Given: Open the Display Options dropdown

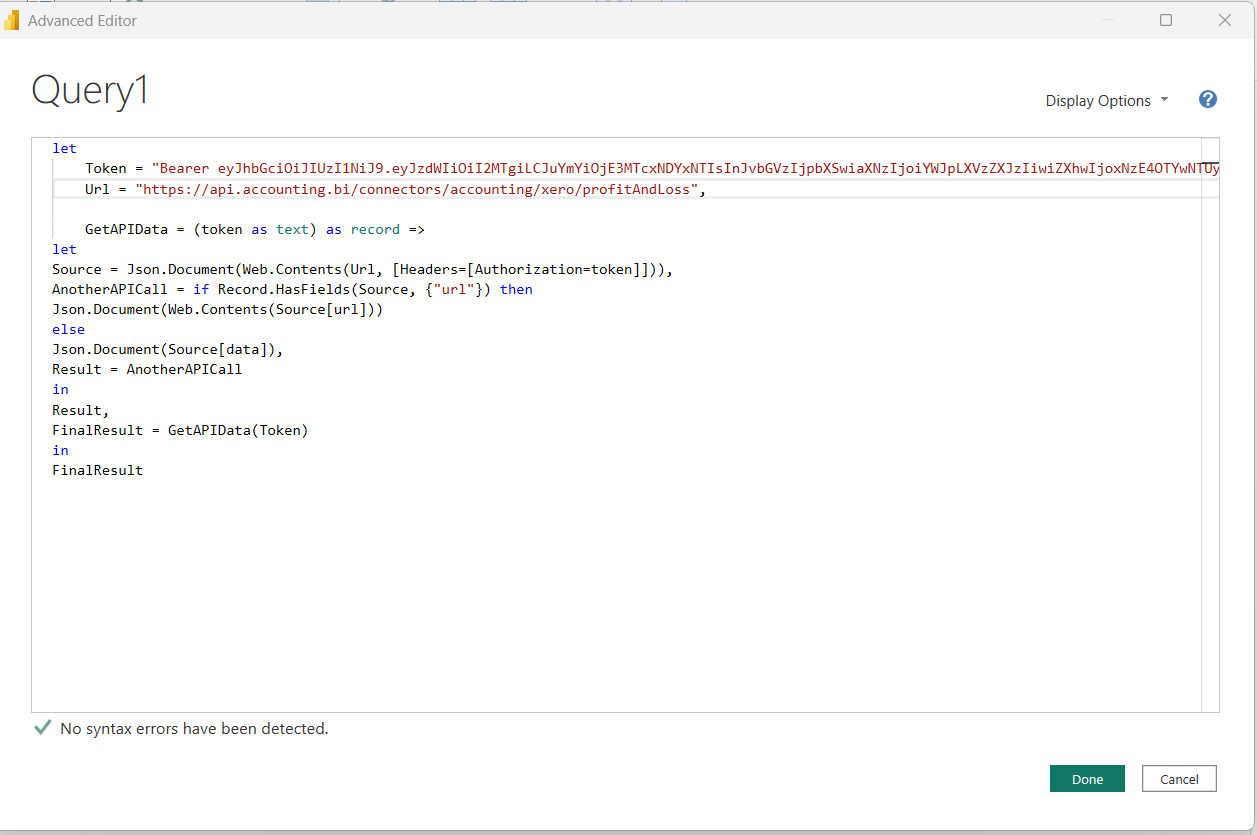Looking at the screenshot, I should pyautogui.click(x=1106, y=100).
